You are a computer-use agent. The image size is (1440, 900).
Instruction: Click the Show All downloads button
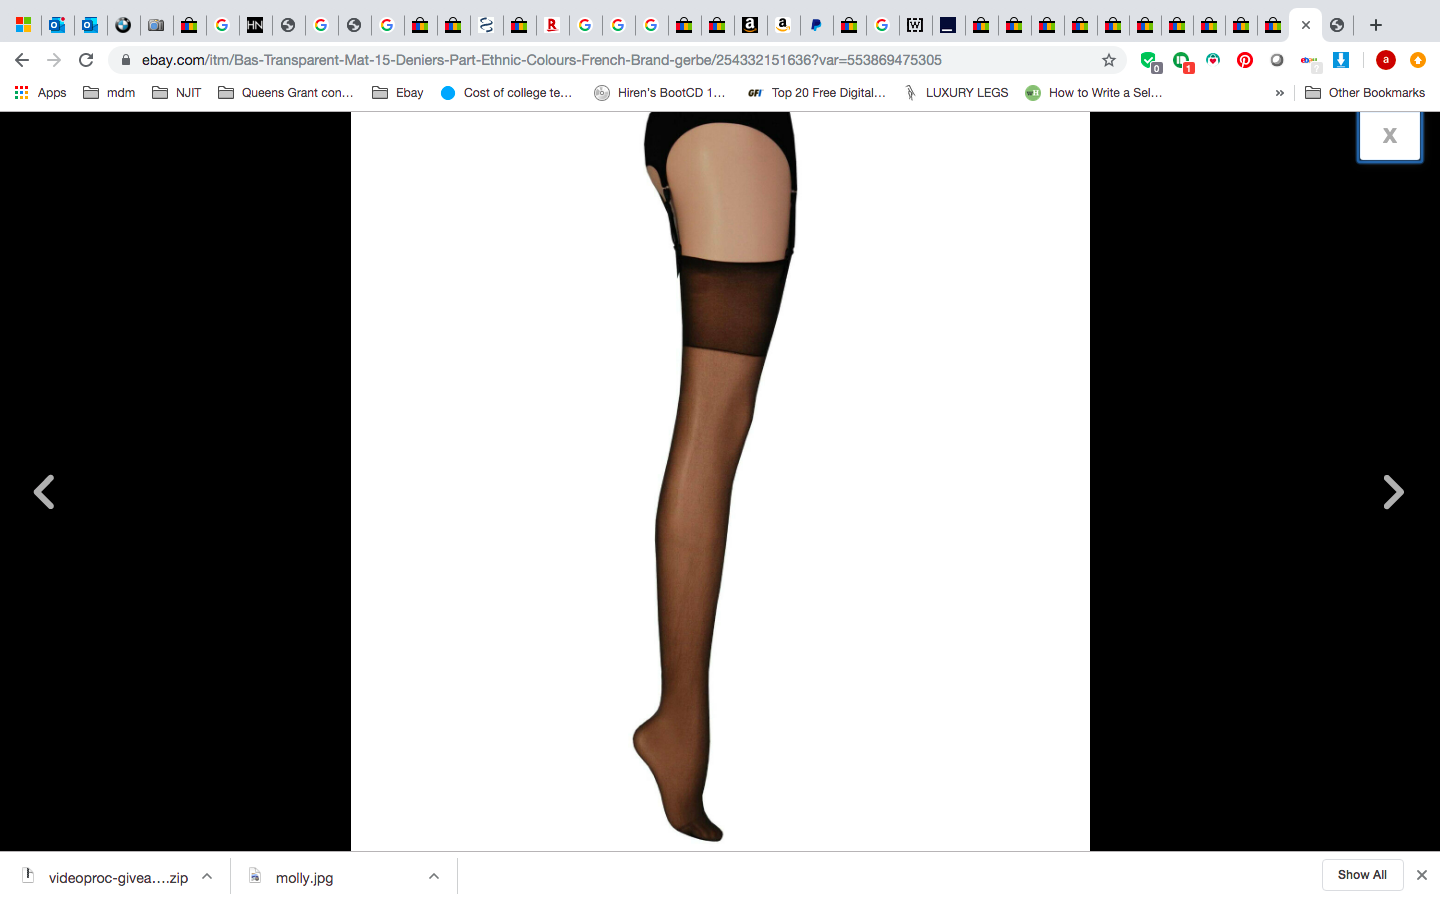pos(1362,875)
